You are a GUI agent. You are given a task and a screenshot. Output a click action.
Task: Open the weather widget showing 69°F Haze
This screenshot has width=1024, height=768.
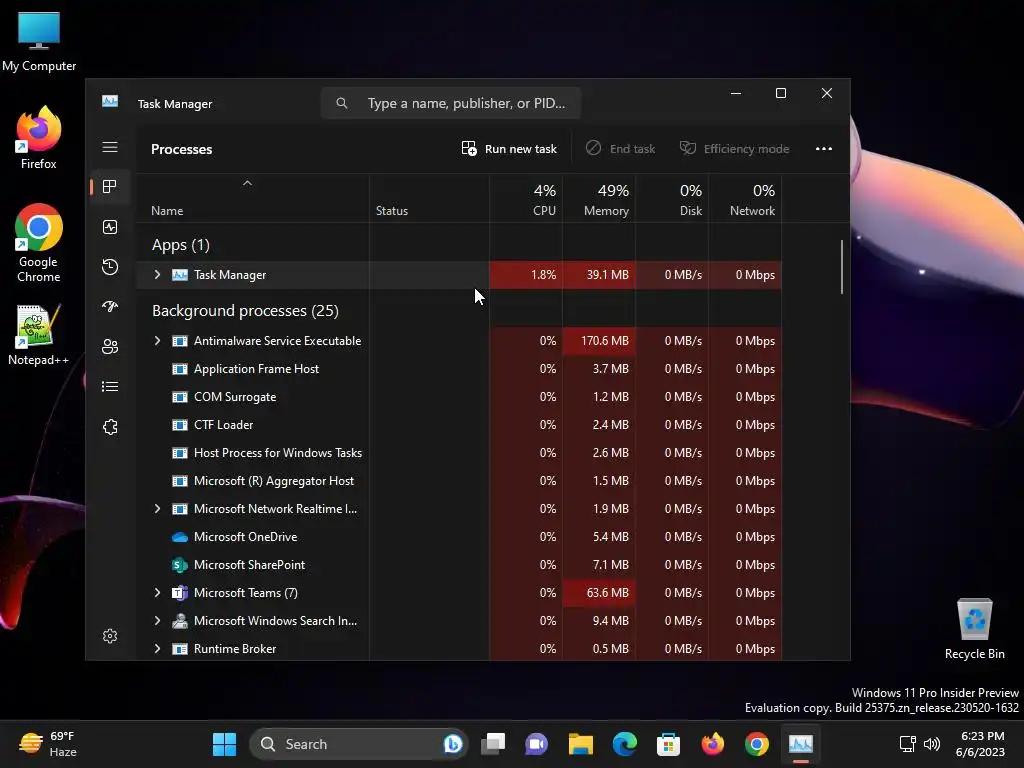(x=48, y=744)
